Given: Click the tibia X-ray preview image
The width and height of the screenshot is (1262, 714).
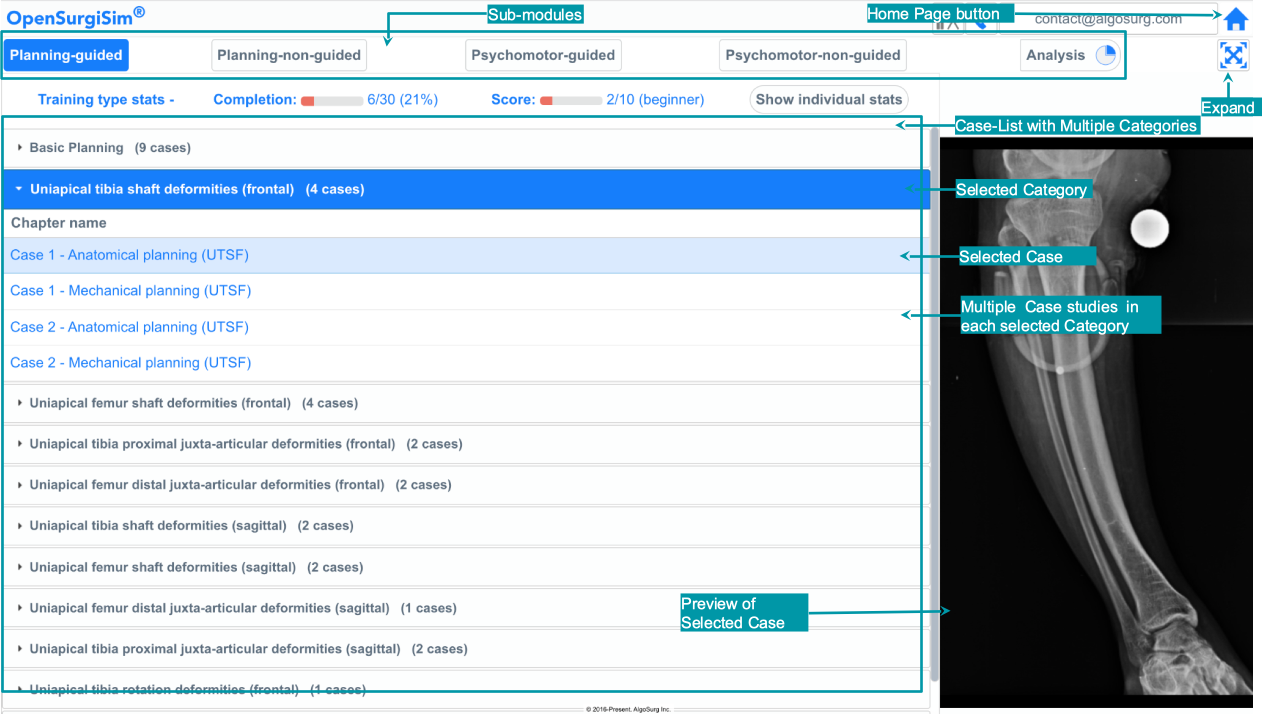Looking at the screenshot, I should click(1096, 420).
